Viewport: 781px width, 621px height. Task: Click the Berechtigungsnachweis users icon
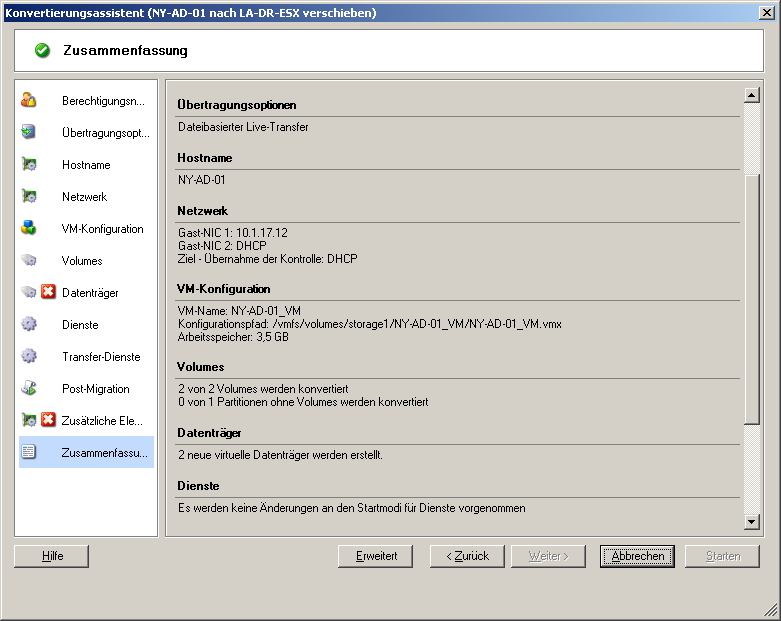coord(29,100)
